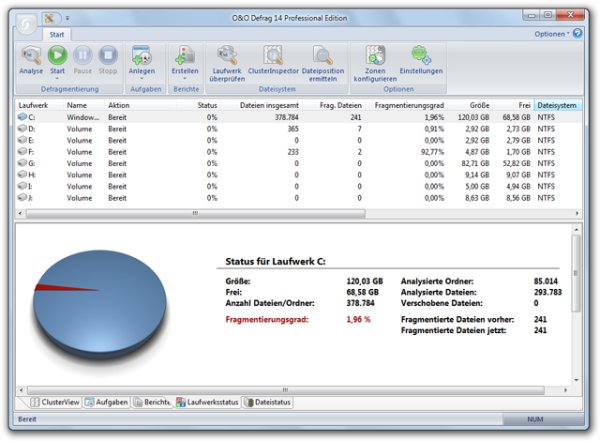Viewport: 600px width, 441px height.
Task: Click the Erstellen report icon
Action: [x=185, y=56]
